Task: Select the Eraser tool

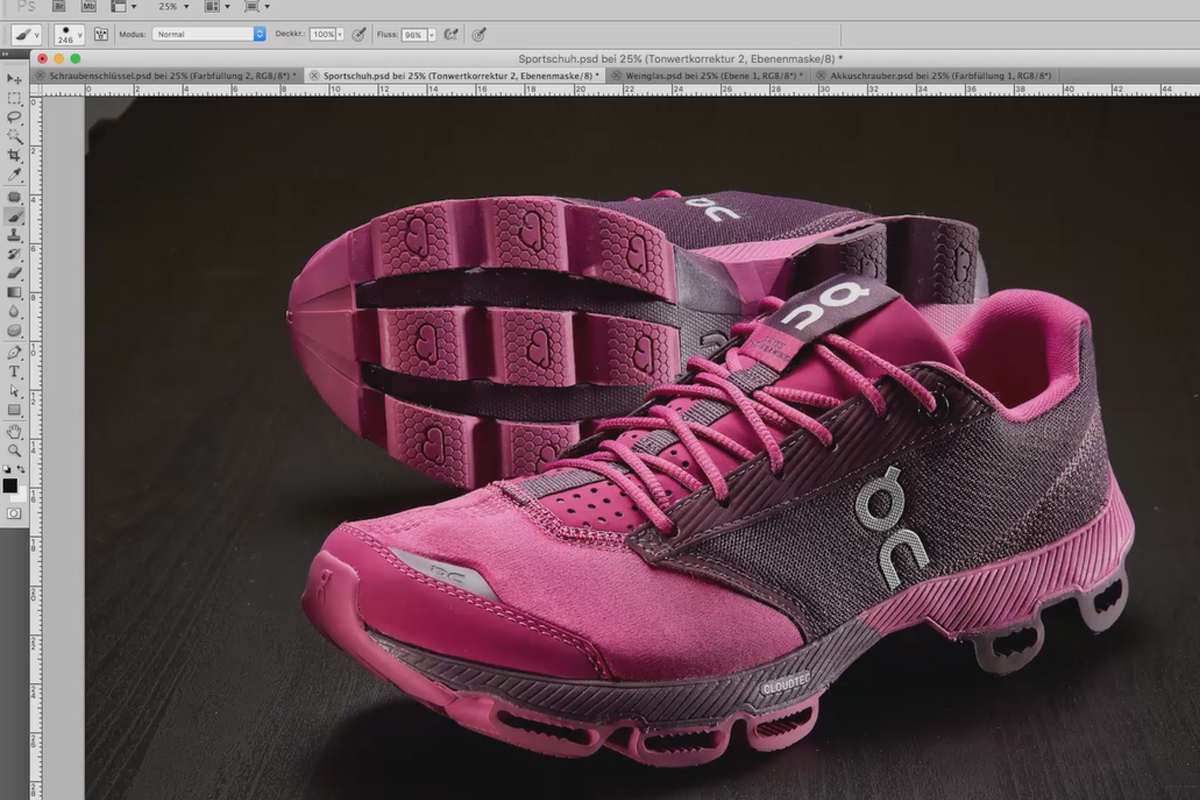Action: (x=14, y=273)
